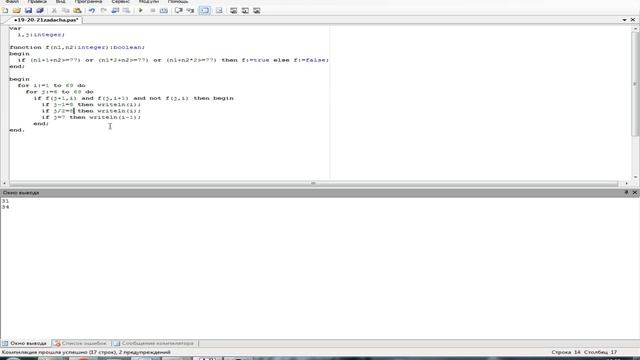The width and height of the screenshot is (640, 360).
Task: Click the editor scroll-up arrow
Action: 635,29
